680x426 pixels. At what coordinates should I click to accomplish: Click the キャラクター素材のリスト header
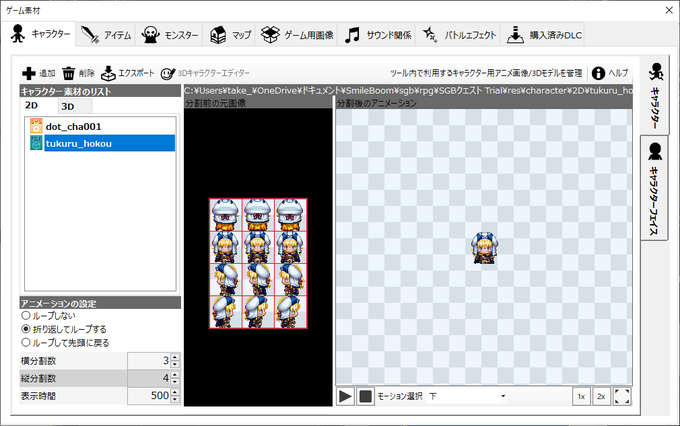pos(100,91)
